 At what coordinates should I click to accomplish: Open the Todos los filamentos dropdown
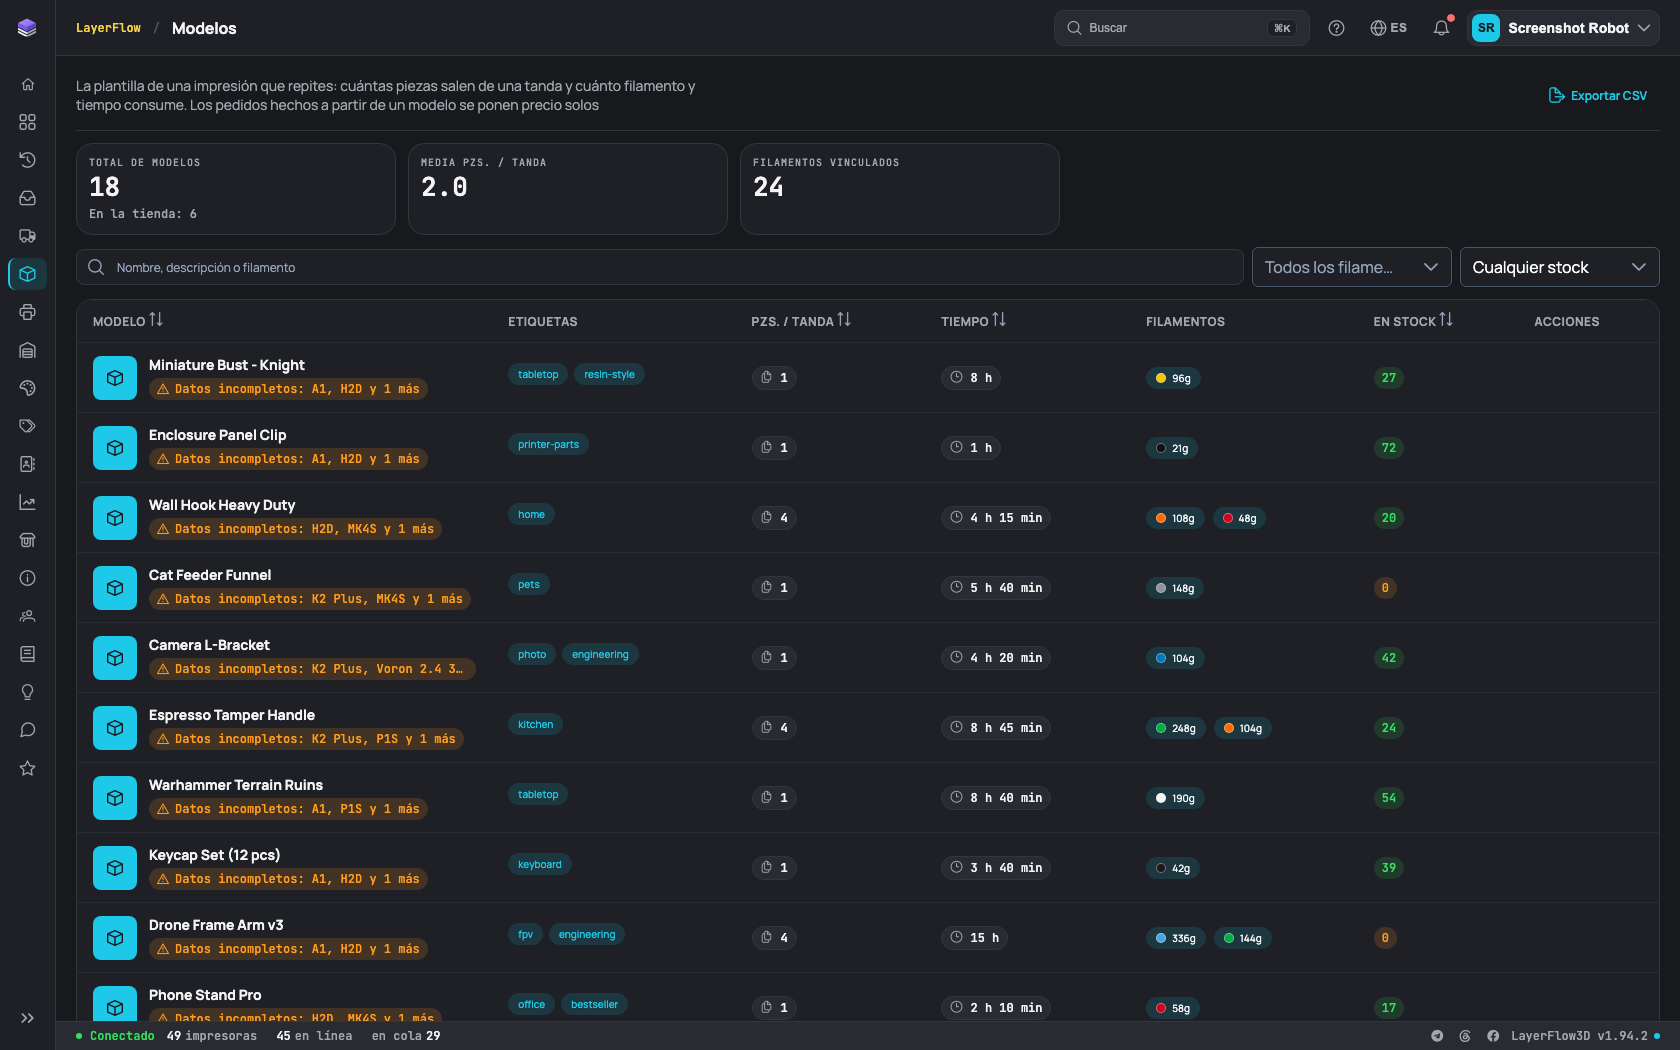[1351, 267]
